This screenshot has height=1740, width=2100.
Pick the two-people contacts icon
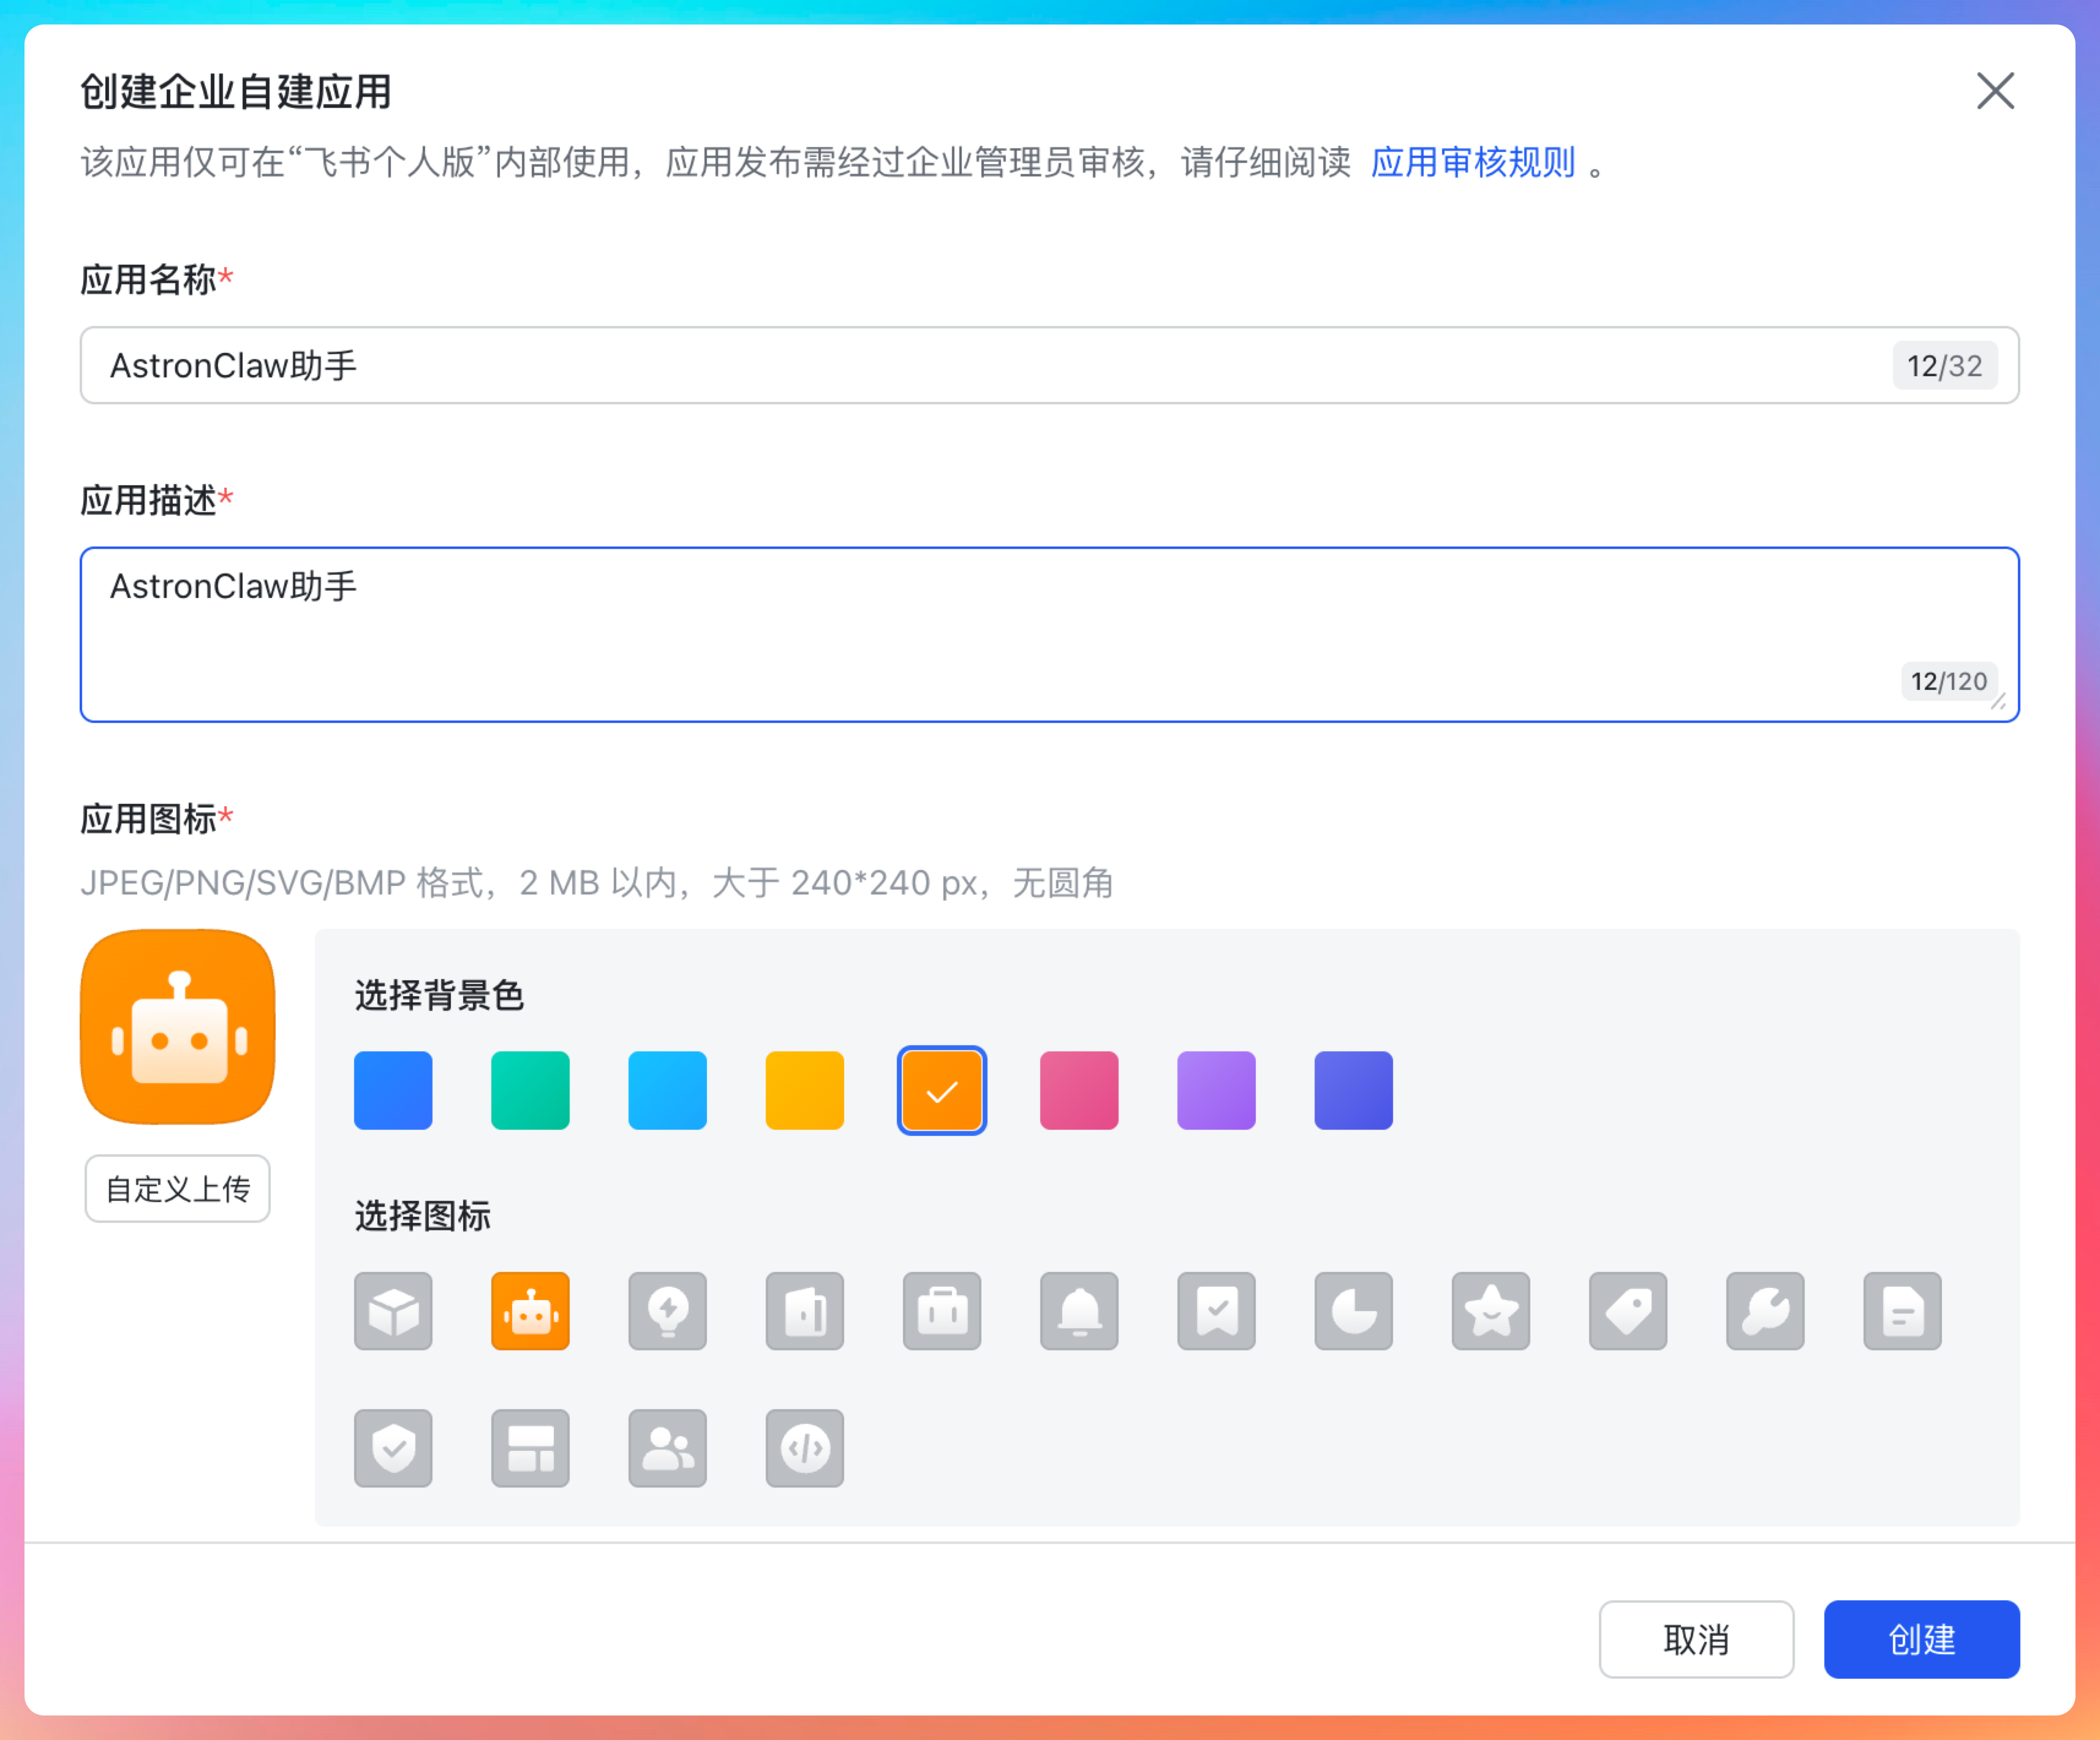(667, 1448)
